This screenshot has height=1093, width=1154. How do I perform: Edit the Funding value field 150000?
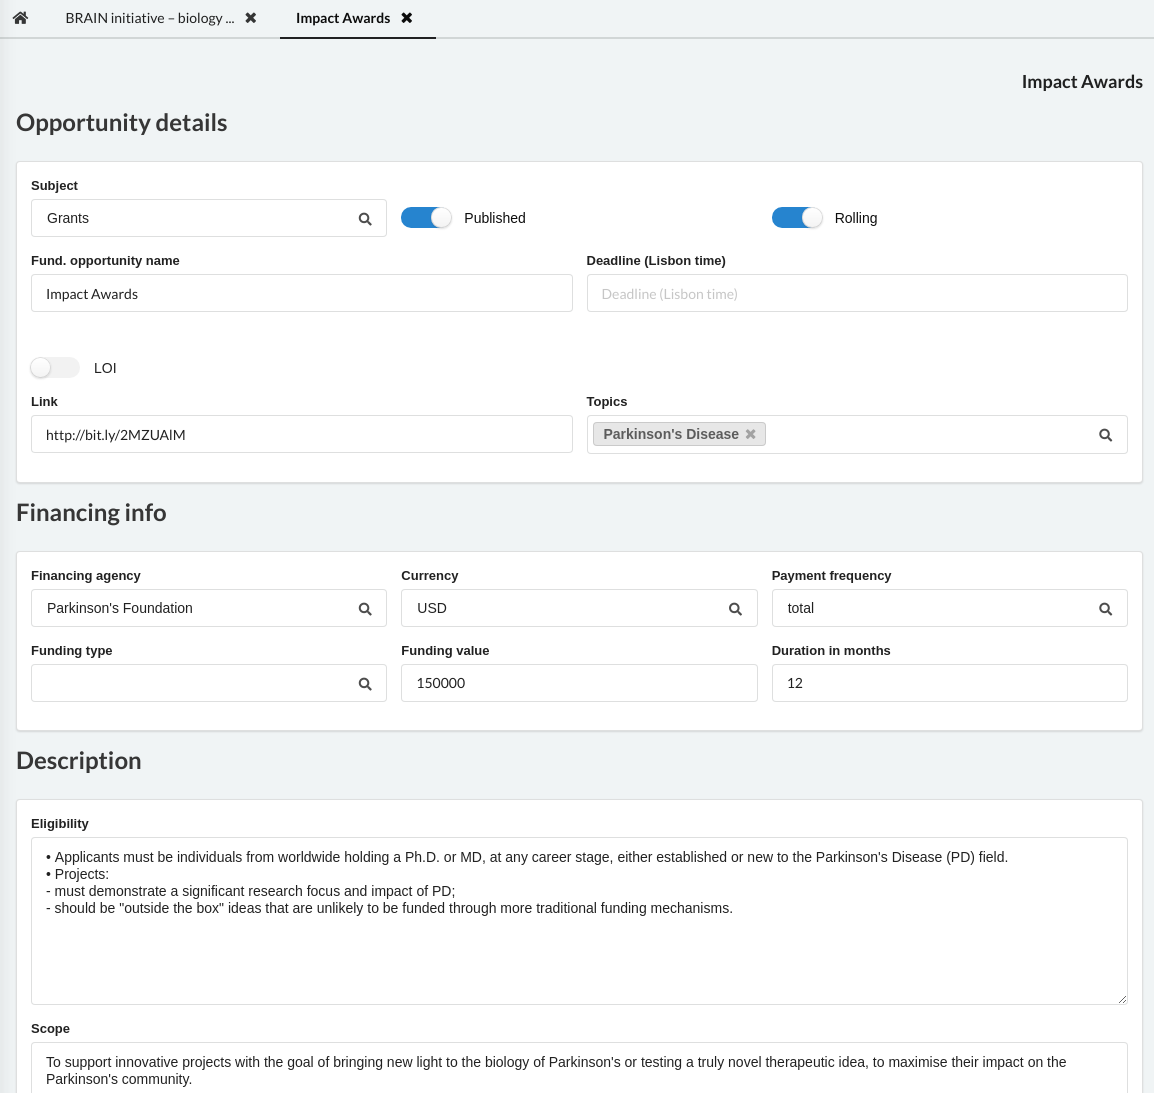tap(578, 683)
